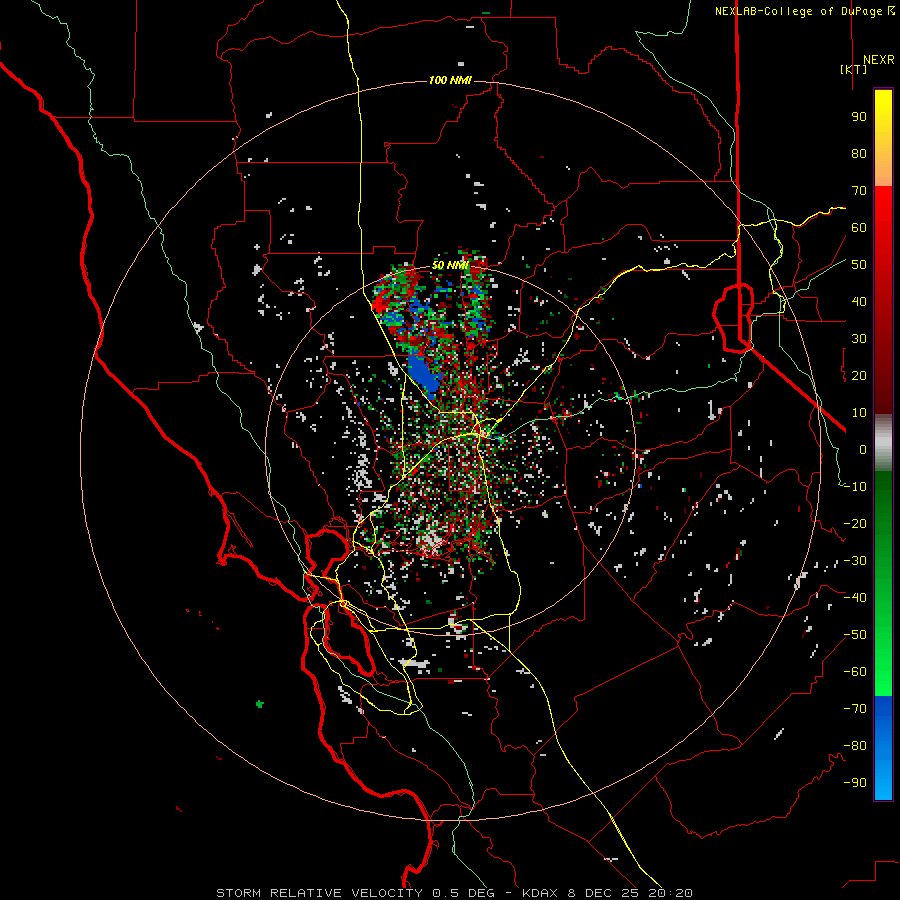
Task: Click the NEXLAB-College of DuPage credit text
Action: (x=798, y=11)
